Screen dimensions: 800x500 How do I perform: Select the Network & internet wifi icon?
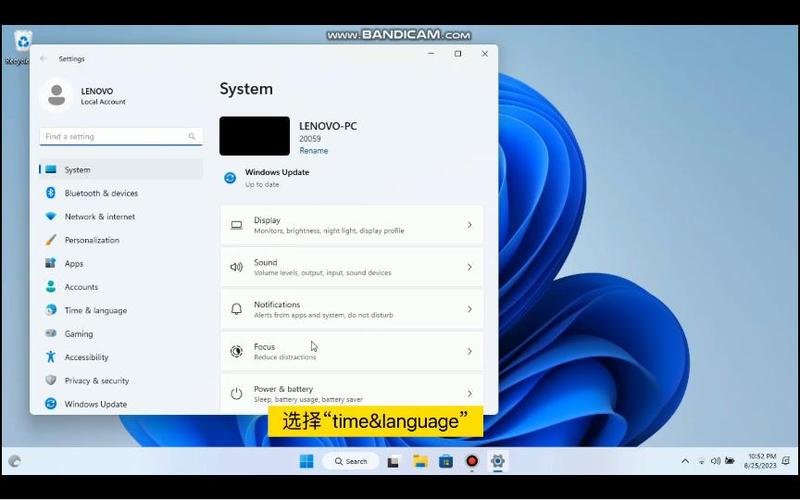point(51,216)
